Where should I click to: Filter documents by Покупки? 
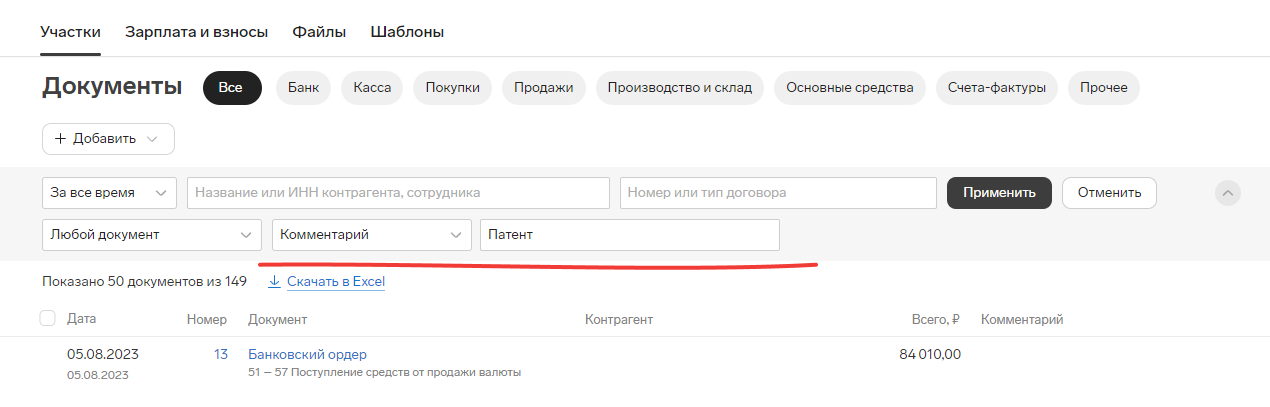point(452,87)
